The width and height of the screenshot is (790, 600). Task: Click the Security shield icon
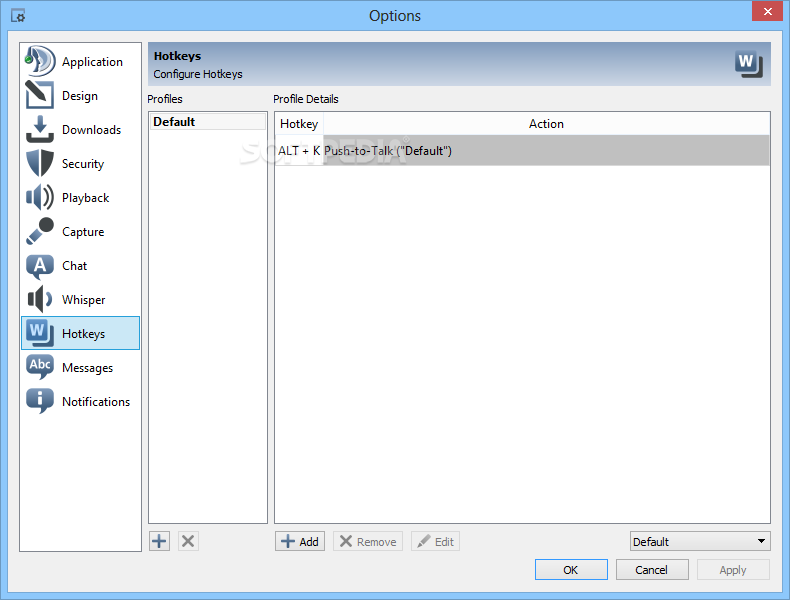[x=40, y=163]
